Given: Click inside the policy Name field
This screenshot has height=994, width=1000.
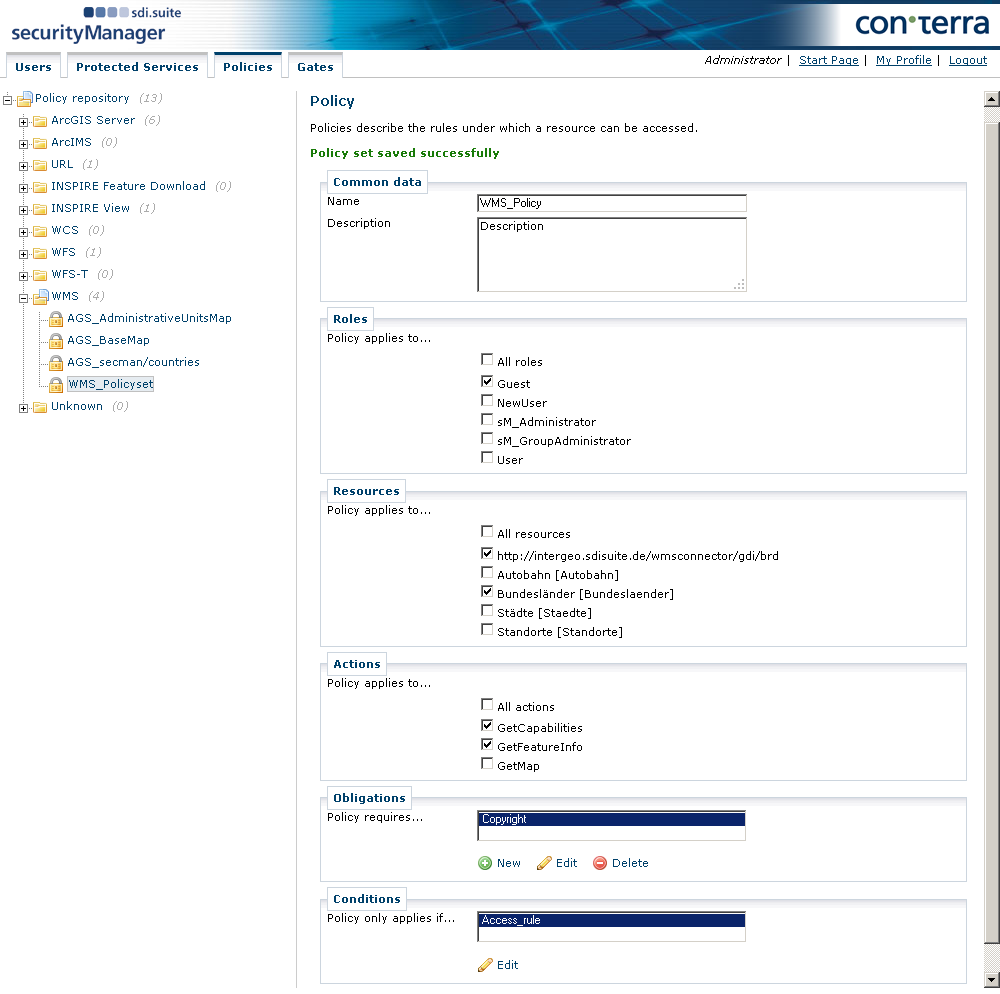Looking at the screenshot, I should tap(611, 204).
